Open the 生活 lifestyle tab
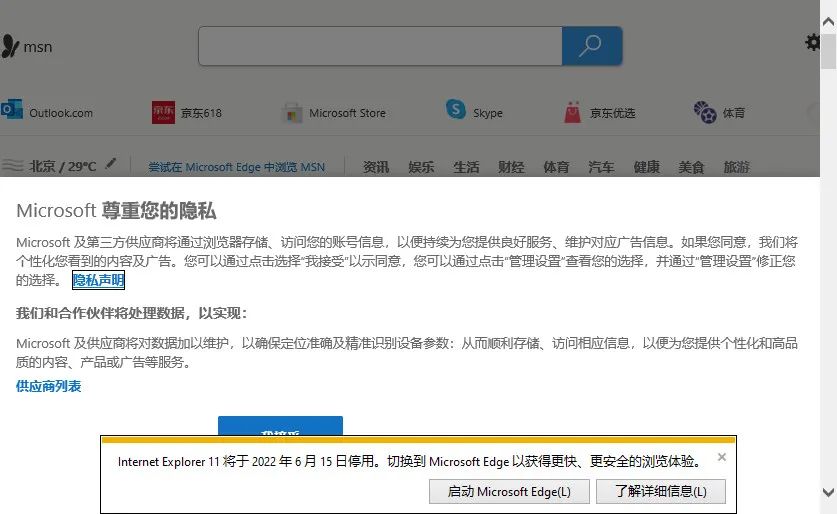This screenshot has width=837, height=514. [466, 167]
